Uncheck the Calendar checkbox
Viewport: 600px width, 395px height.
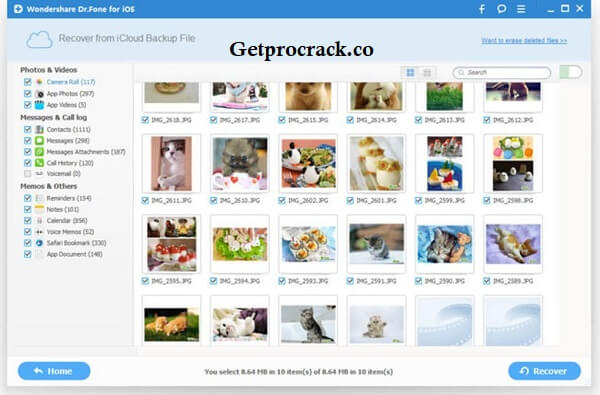pyautogui.click(x=28, y=220)
